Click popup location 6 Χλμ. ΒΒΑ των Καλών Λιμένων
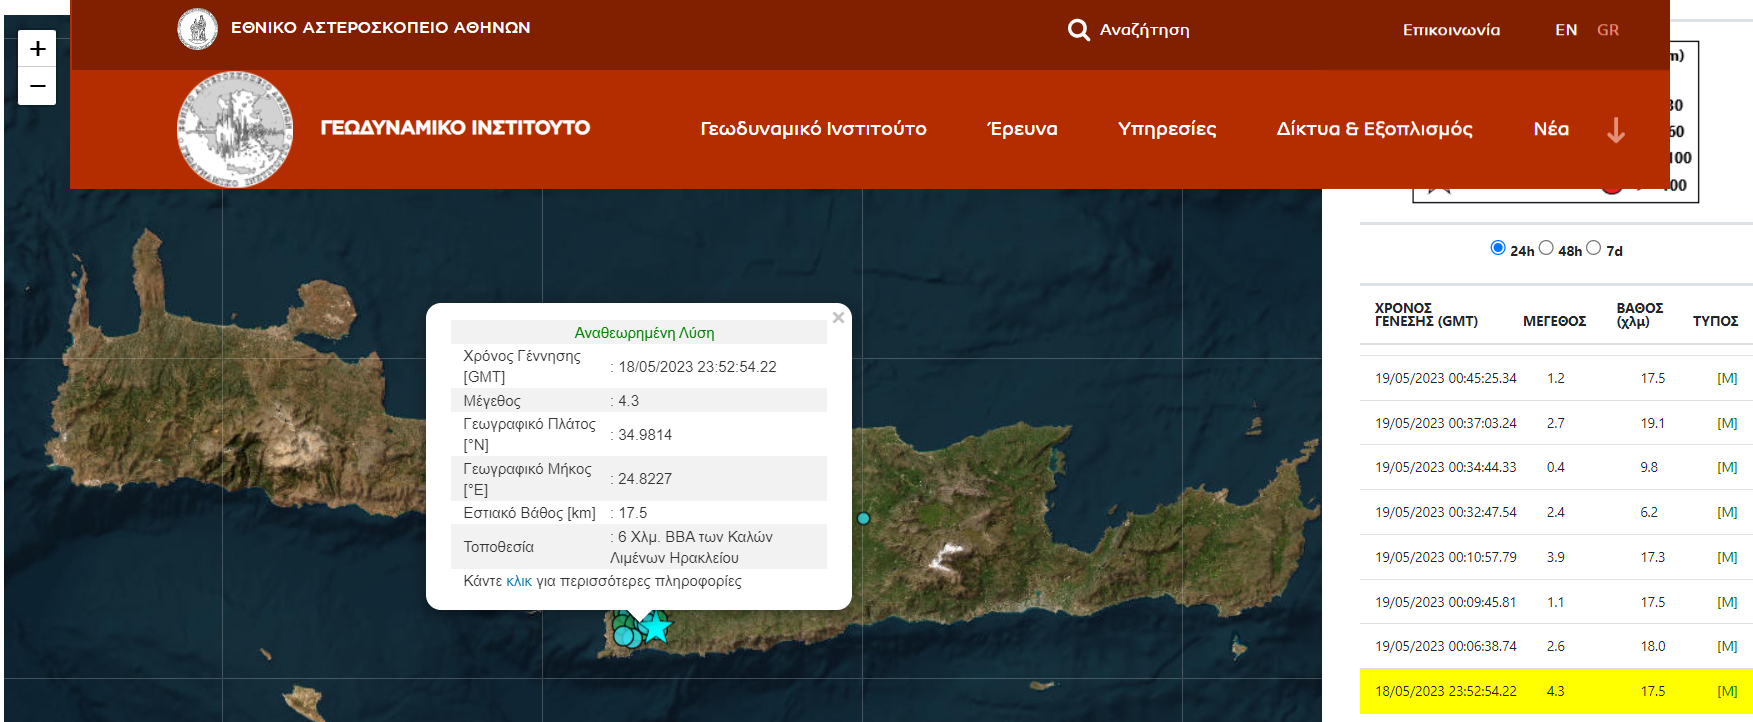Viewport: 1753px width, 722px height. (x=692, y=547)
